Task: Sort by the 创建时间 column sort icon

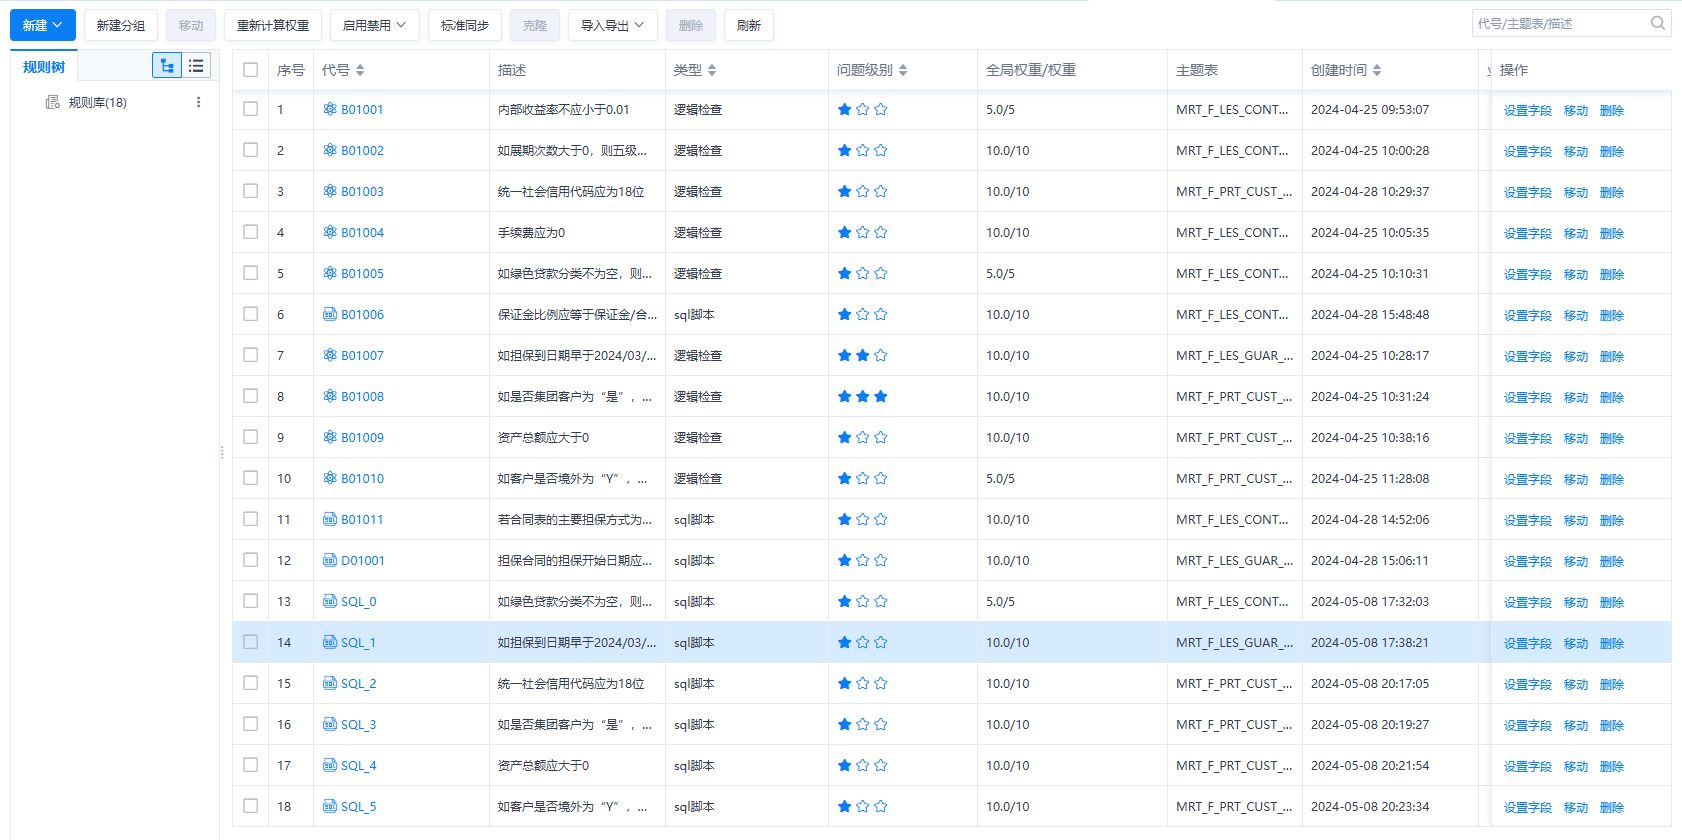Action: click(1377, 70)
